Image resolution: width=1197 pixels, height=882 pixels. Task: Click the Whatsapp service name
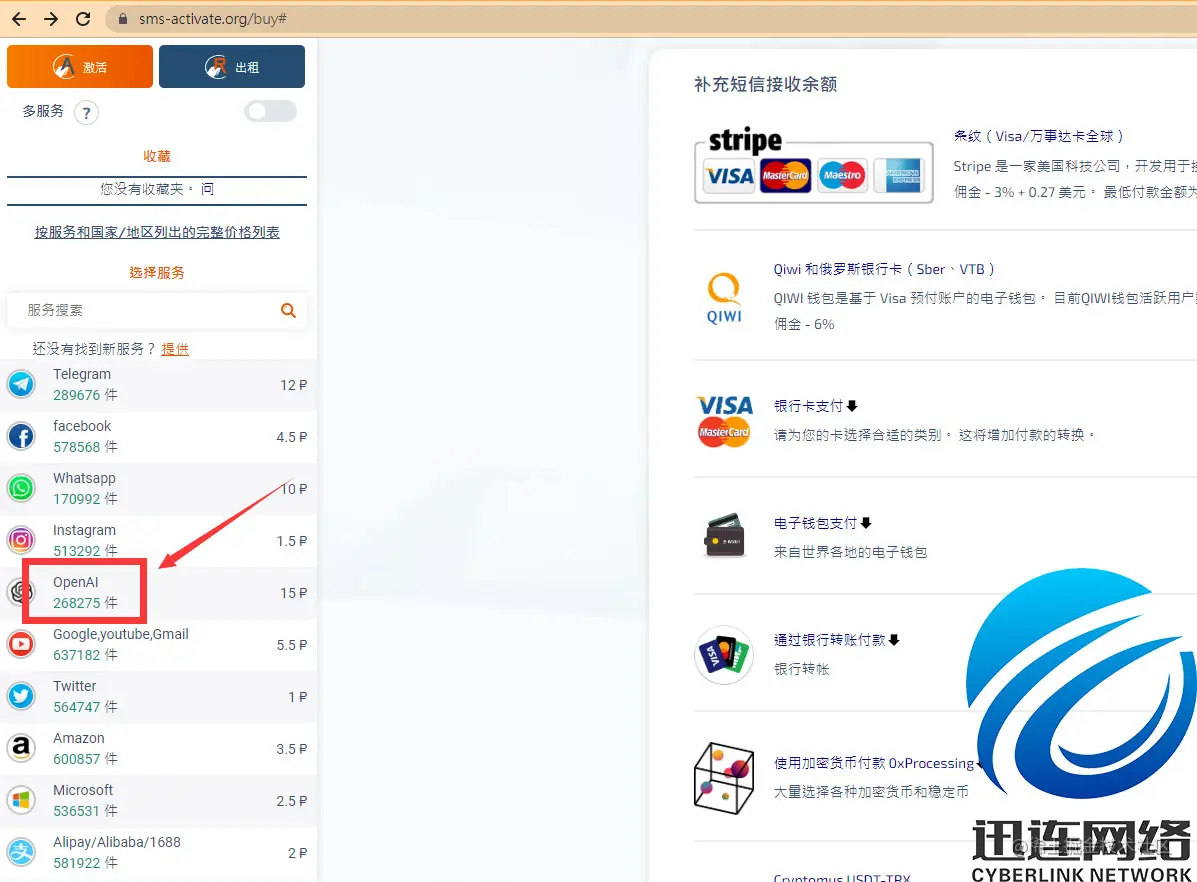pos(84,478)
